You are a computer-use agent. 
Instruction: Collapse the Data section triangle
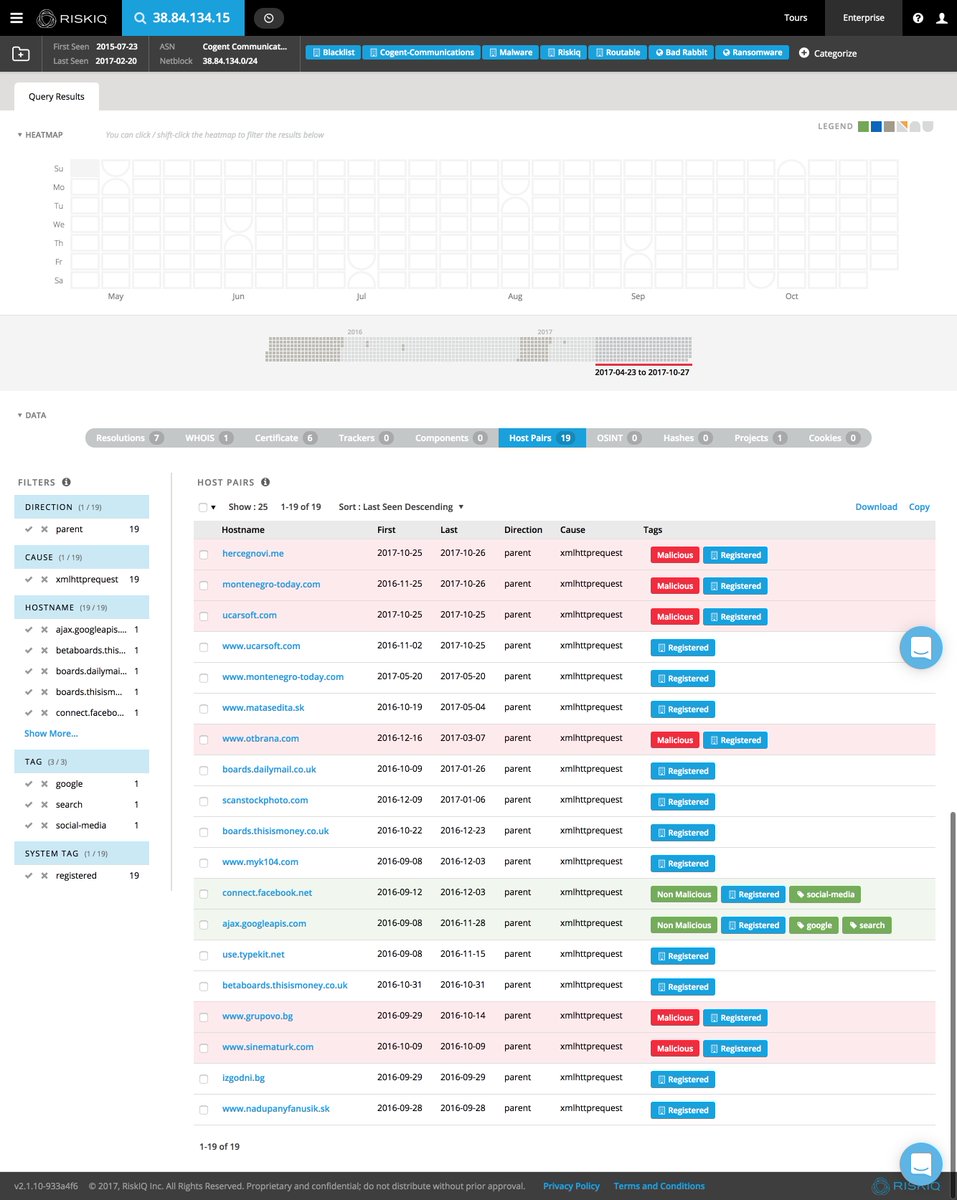(x=20, y=415)
